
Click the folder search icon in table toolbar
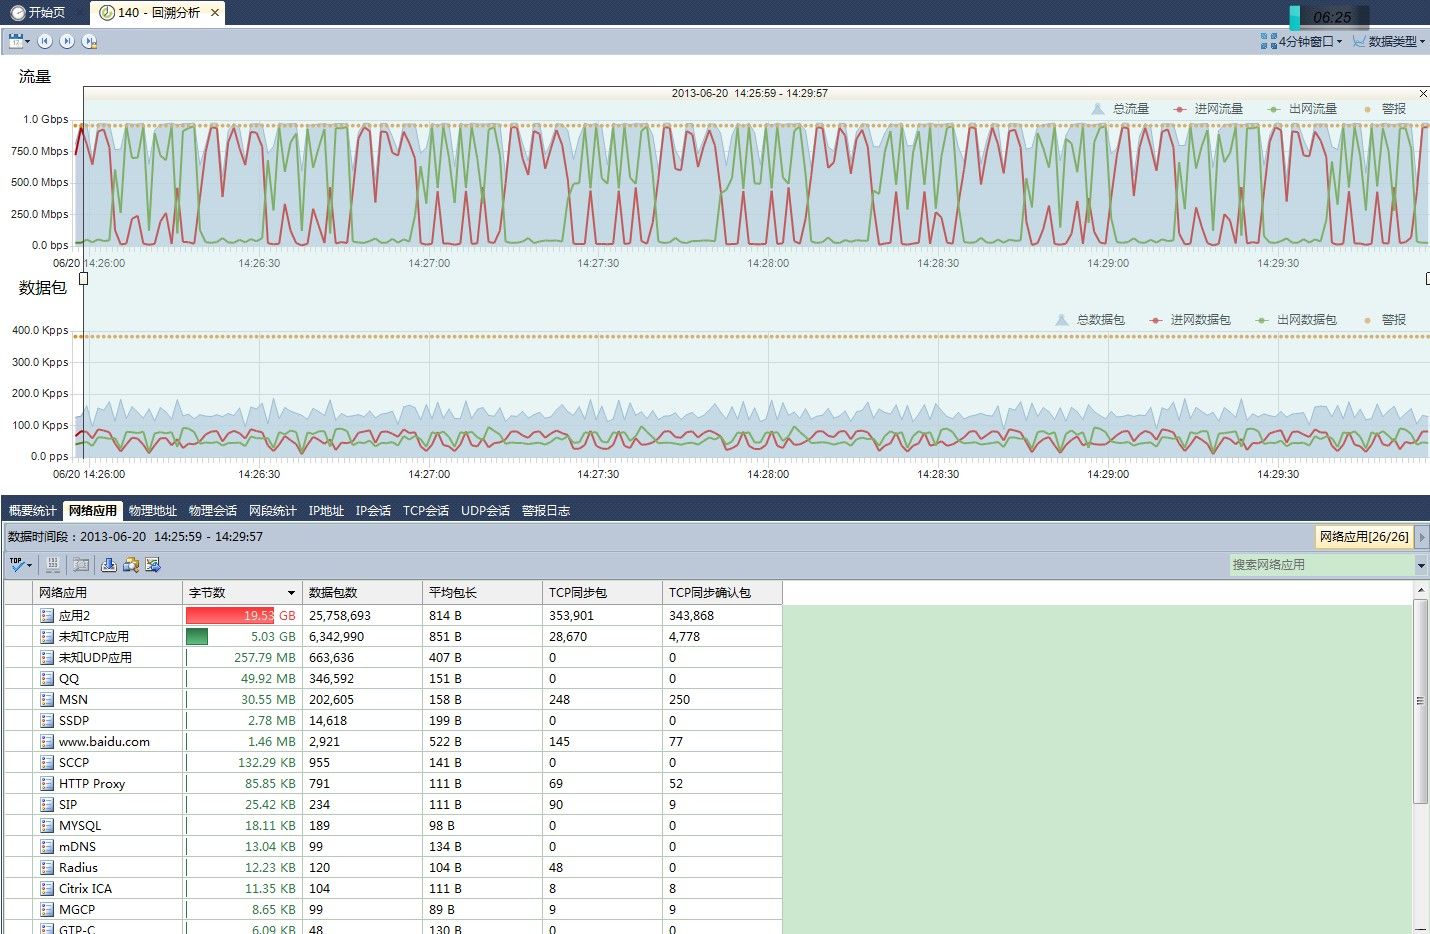point(131,565)
